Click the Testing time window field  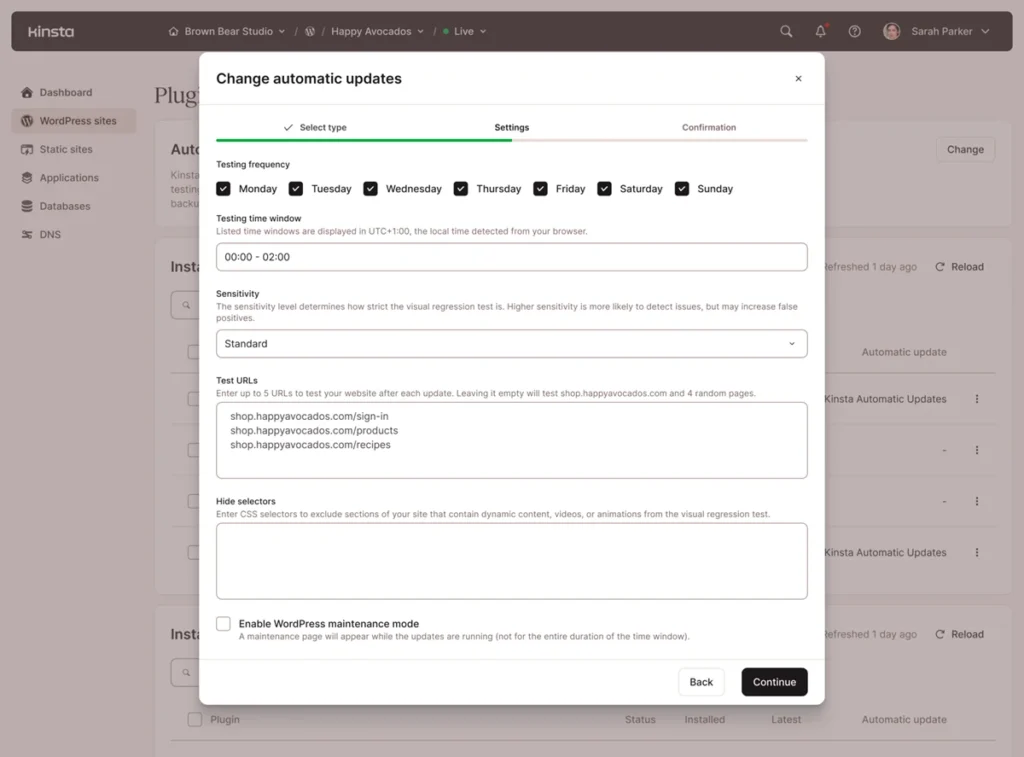coord(512,257)
